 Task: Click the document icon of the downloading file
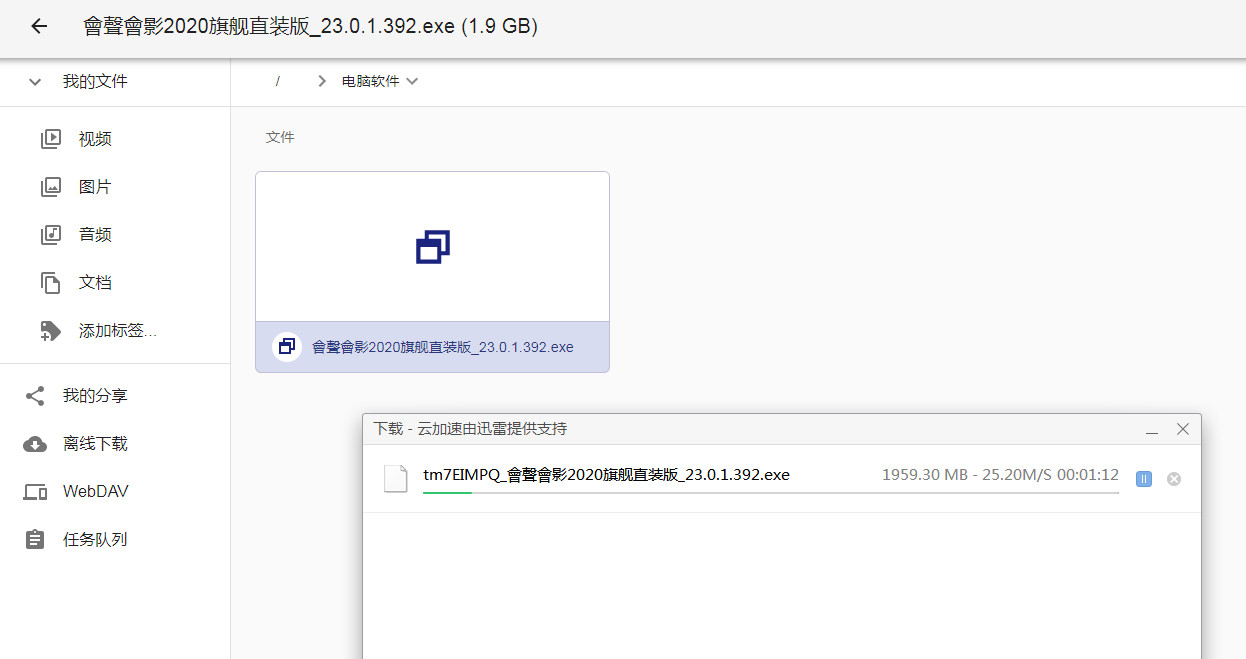click(x=396, y=479)
